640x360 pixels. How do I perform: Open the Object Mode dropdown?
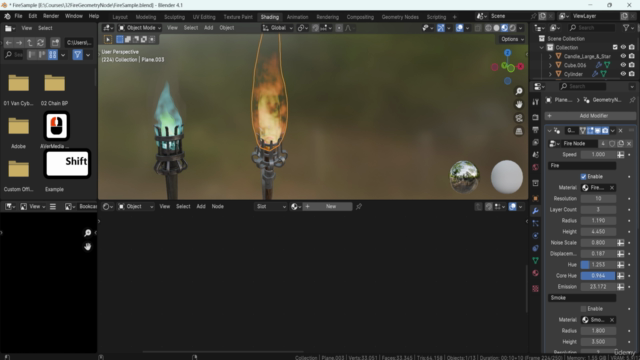140,28
